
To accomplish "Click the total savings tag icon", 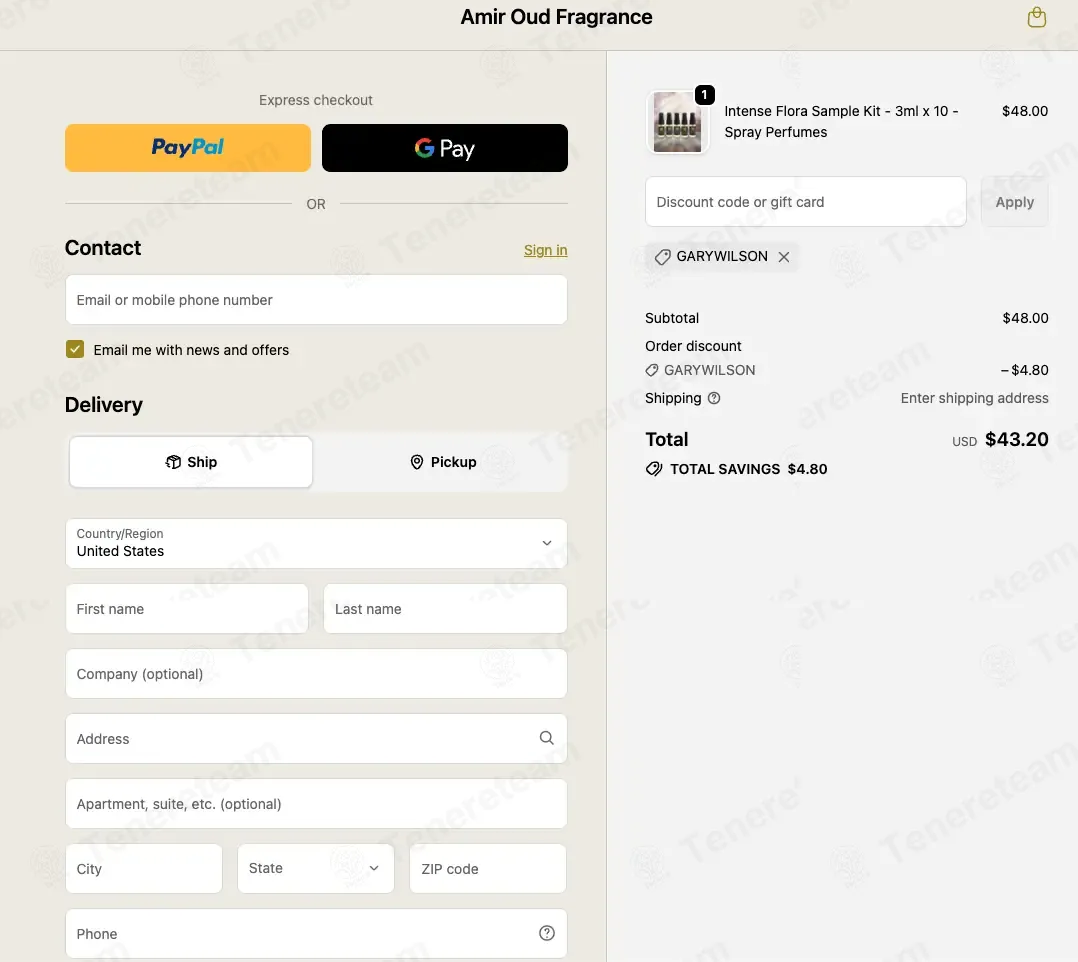I will point(654,469).
